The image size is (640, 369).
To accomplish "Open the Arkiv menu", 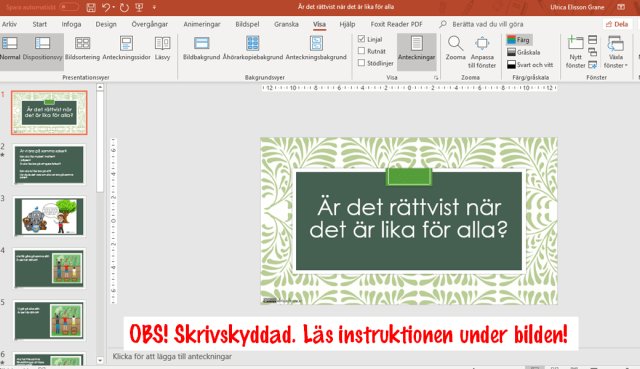I will 9,24.
